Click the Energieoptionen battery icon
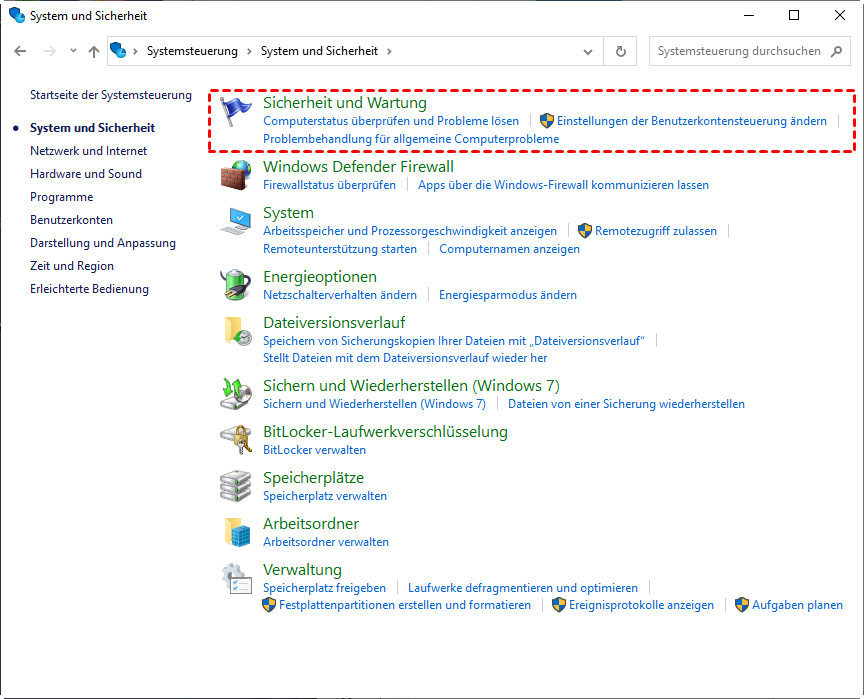This screenshot has width=864, height=699. pos(236,285)
